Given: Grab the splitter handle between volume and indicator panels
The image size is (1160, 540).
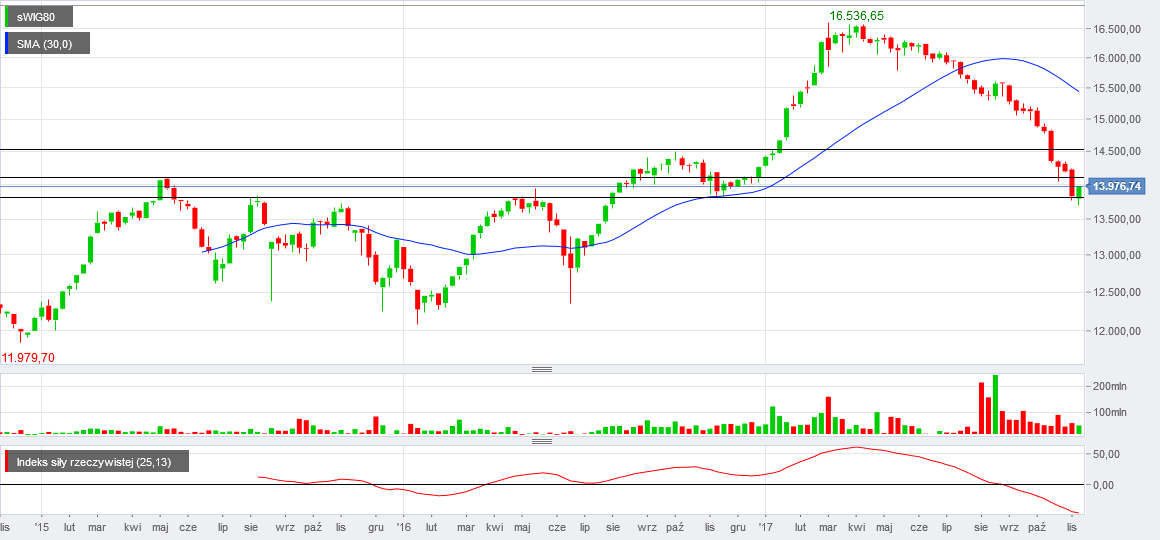Looking at the screenshot, I should click(542, 442).
